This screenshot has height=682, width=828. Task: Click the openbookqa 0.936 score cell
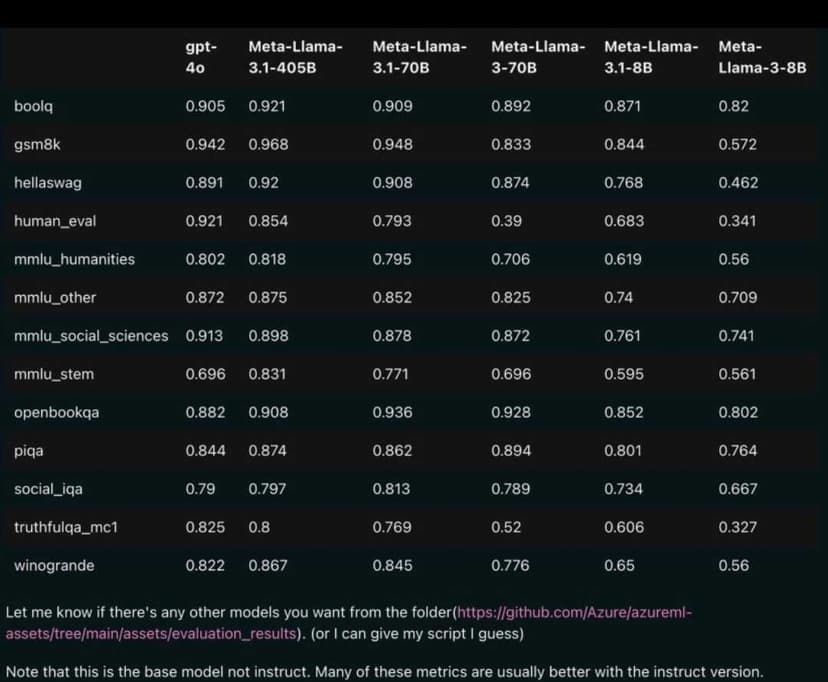pyautogui.click(x=392, y=412)
